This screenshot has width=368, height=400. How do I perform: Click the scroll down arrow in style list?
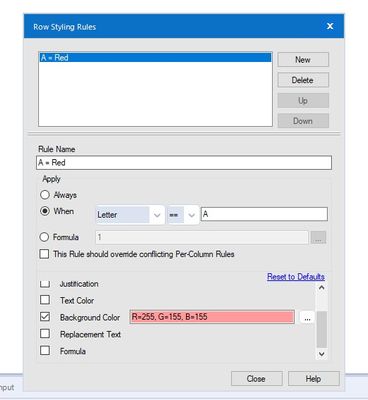point(321,354)
